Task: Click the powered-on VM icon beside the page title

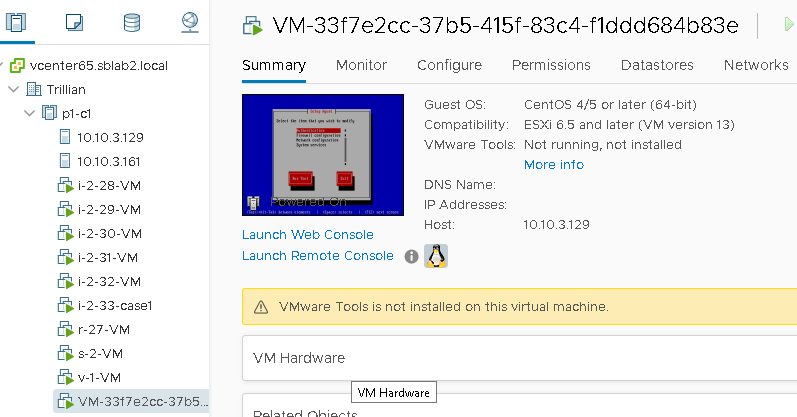Action: tap(253, 25)
